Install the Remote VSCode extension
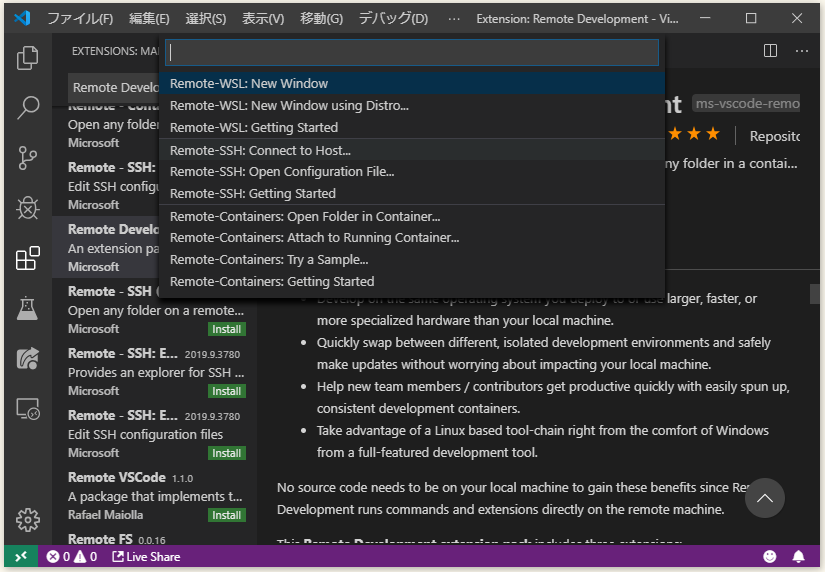The width and height of the screenshot is (825, 572). [x=226, y=515]
